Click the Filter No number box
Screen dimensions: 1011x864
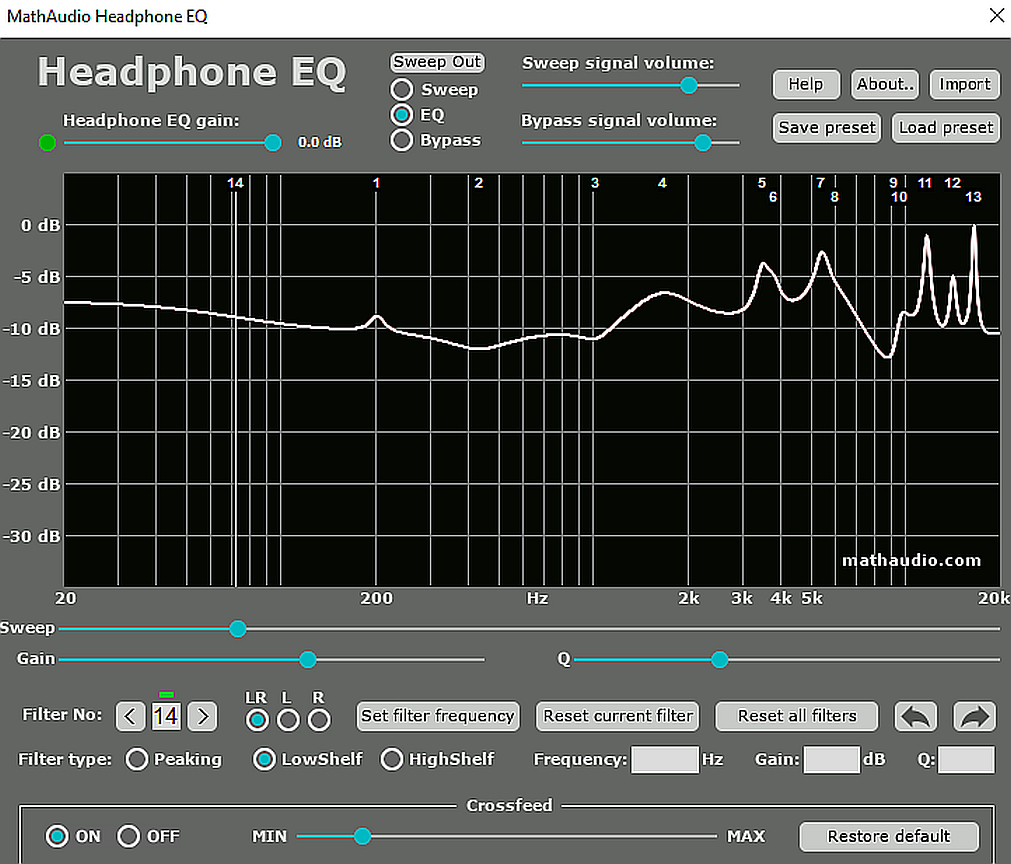click(166, 716)
